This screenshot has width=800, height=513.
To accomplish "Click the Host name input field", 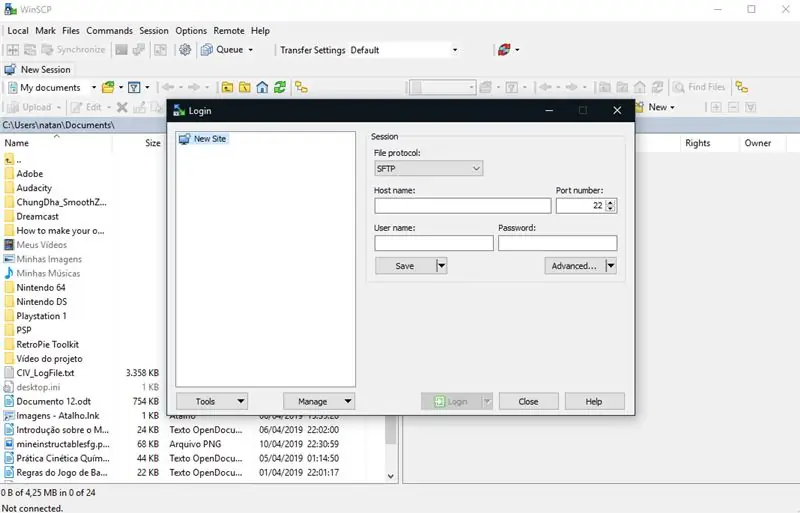I will click(x=463, y=206).
